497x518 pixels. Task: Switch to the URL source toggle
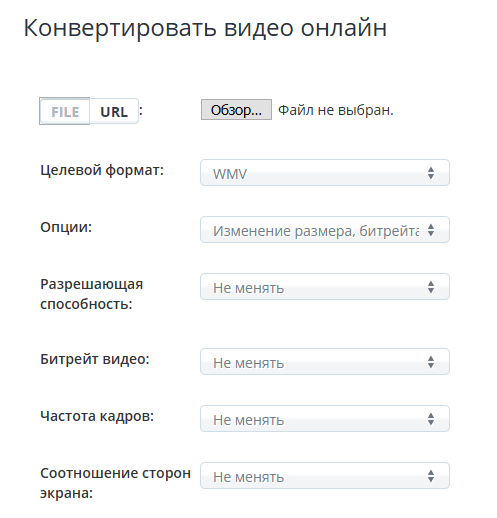pyautogui.click(x=114, y=111)
